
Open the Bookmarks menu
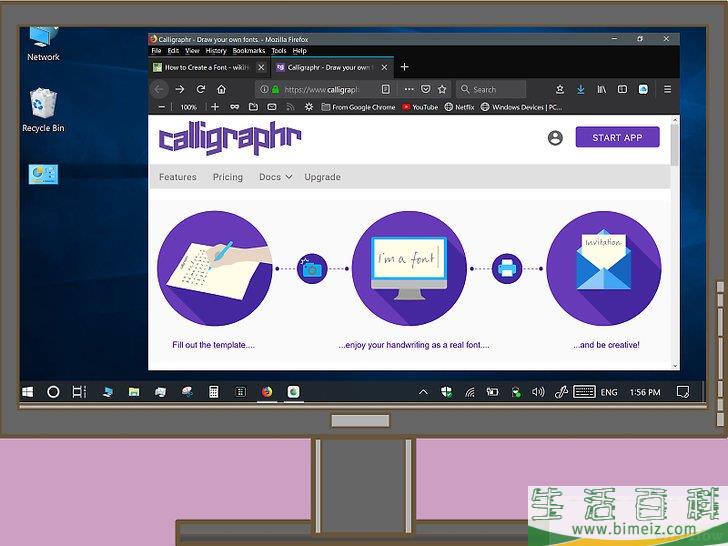coord(249,51)
